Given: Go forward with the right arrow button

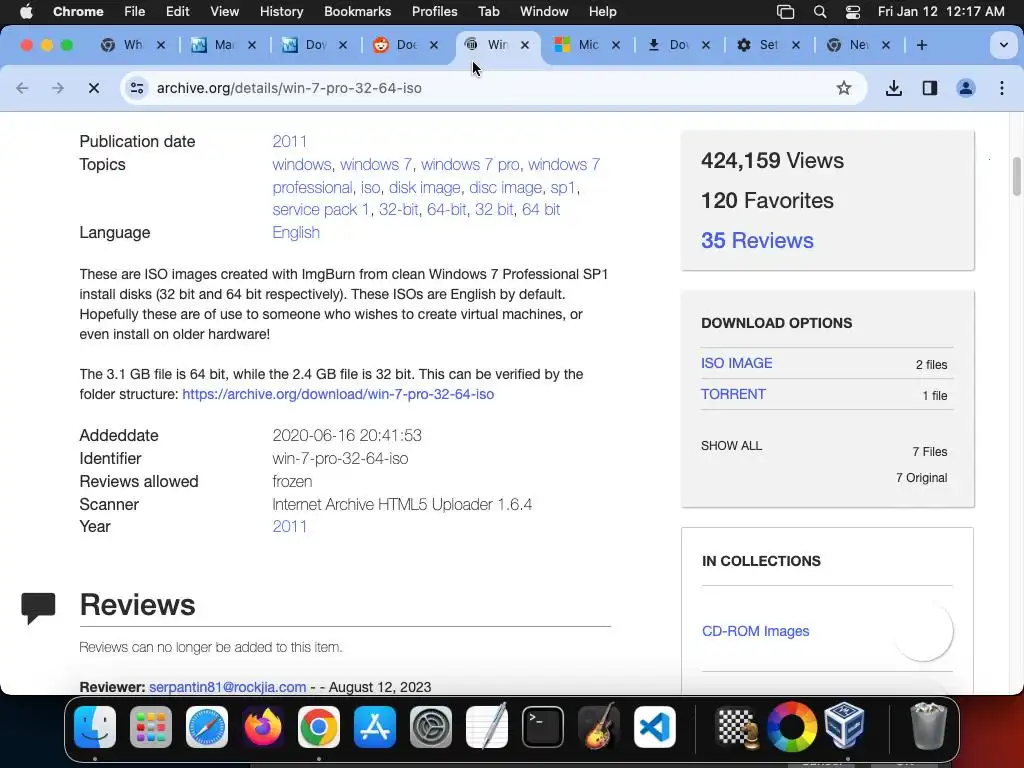Looking at the screenshot, I should click(x=58, y=88).
